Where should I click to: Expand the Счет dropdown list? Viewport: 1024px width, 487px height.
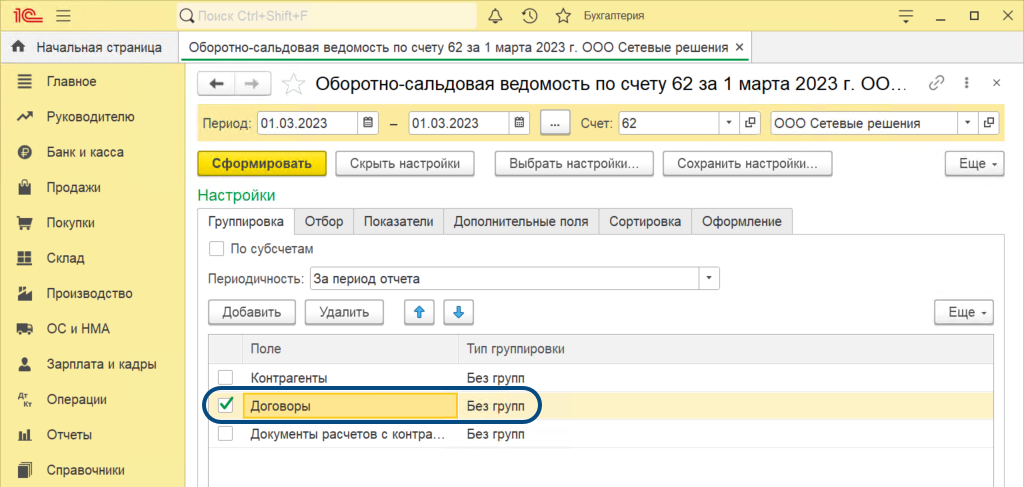(x=729, y=122)
